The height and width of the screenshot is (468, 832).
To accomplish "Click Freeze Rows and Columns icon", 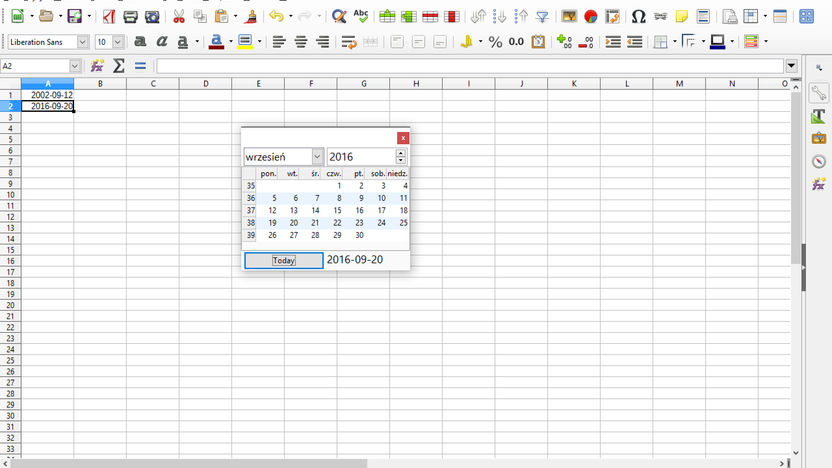I will [x=751, y=16].
